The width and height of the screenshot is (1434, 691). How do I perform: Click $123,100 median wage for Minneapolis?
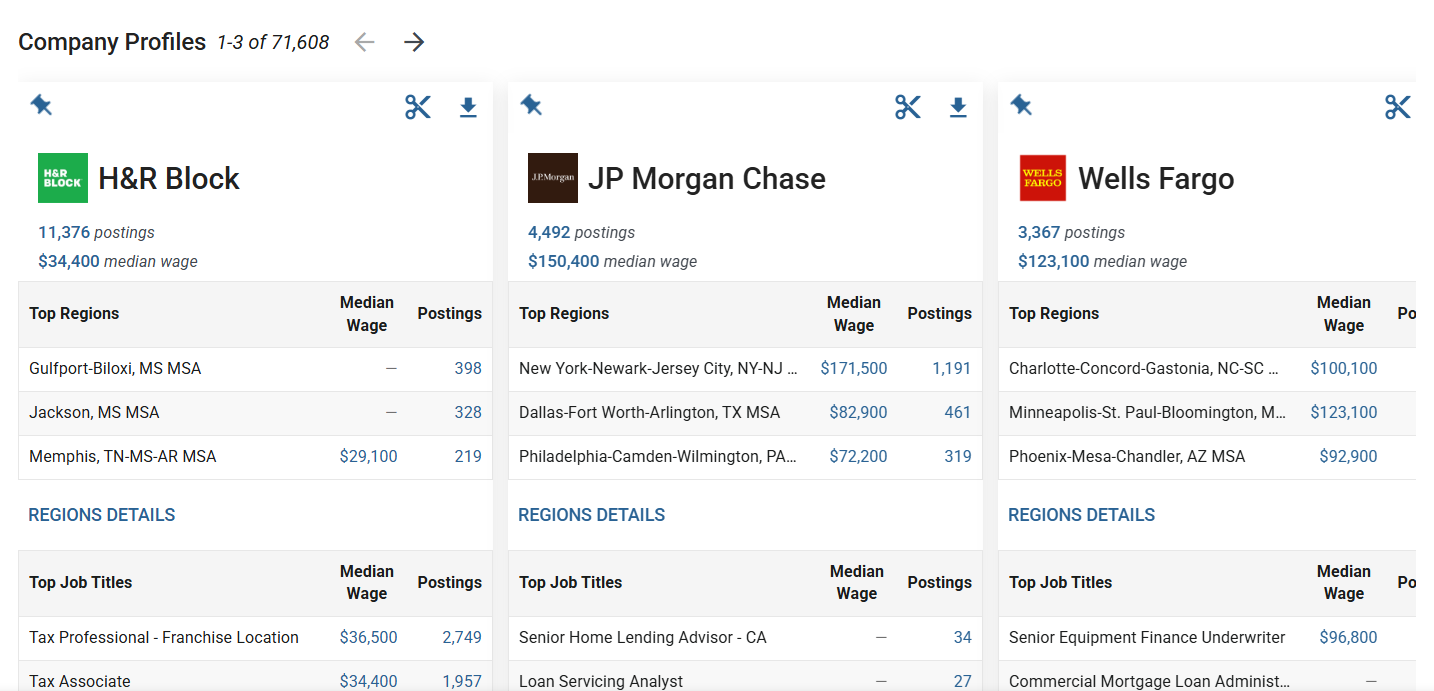tap(1344, 413)
